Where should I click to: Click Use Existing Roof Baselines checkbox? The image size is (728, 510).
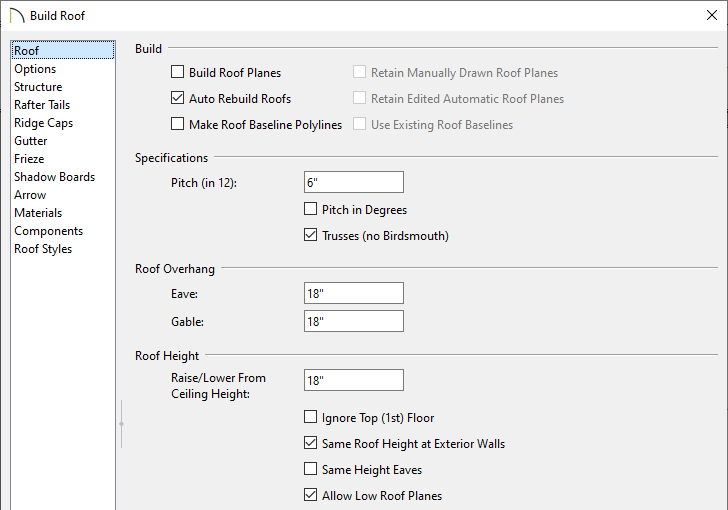coord(359,124)
